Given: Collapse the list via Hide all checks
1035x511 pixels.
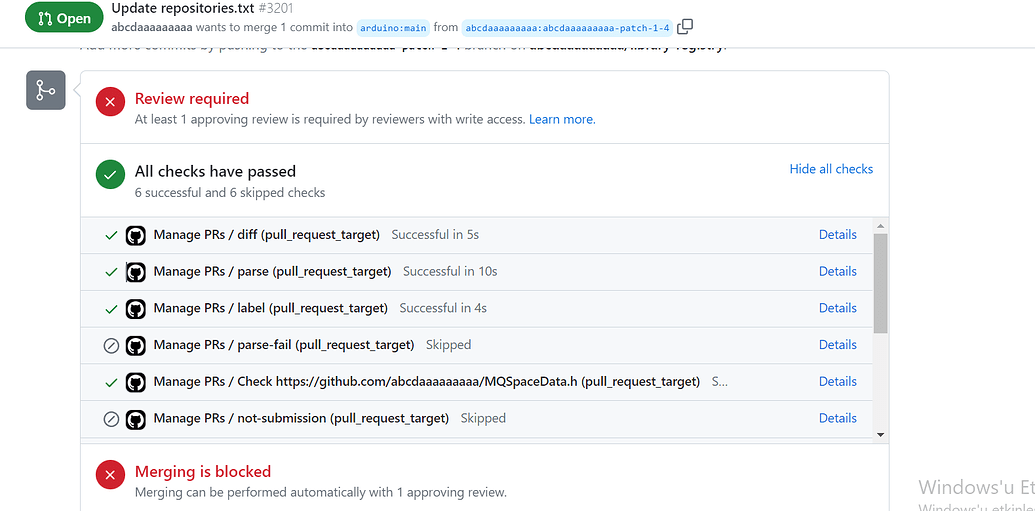Looking at the screenshot, I should pos(831,169).
